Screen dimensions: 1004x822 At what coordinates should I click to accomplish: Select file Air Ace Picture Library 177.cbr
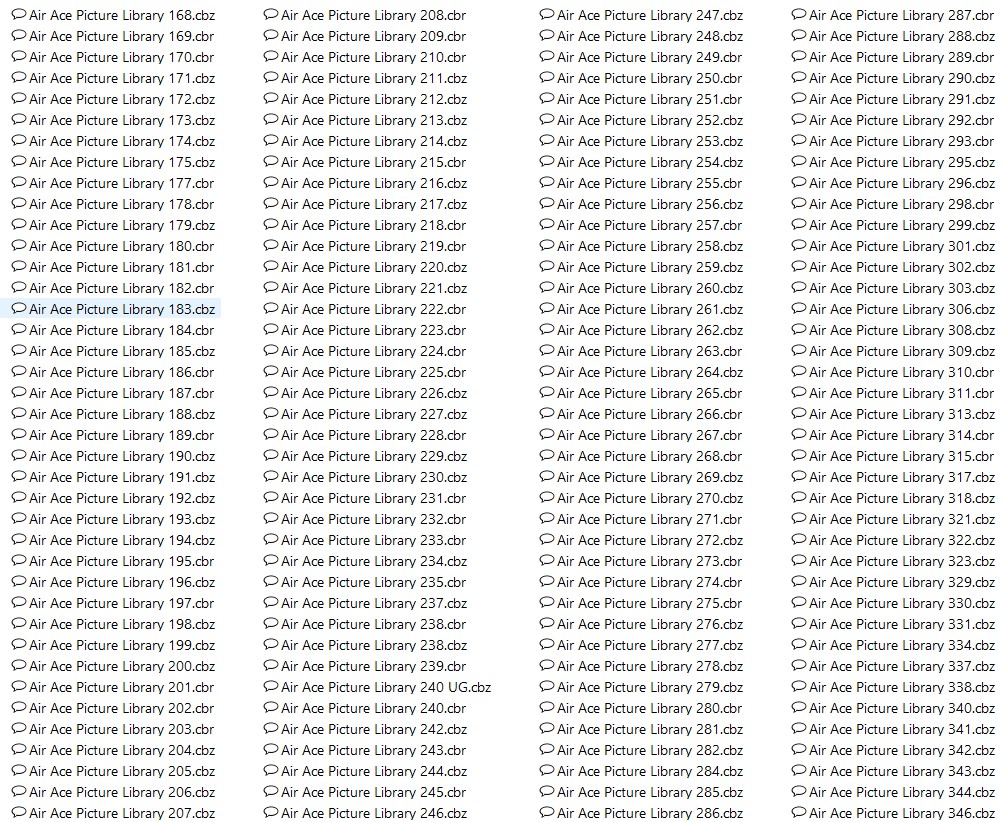[x=121, y=183]
